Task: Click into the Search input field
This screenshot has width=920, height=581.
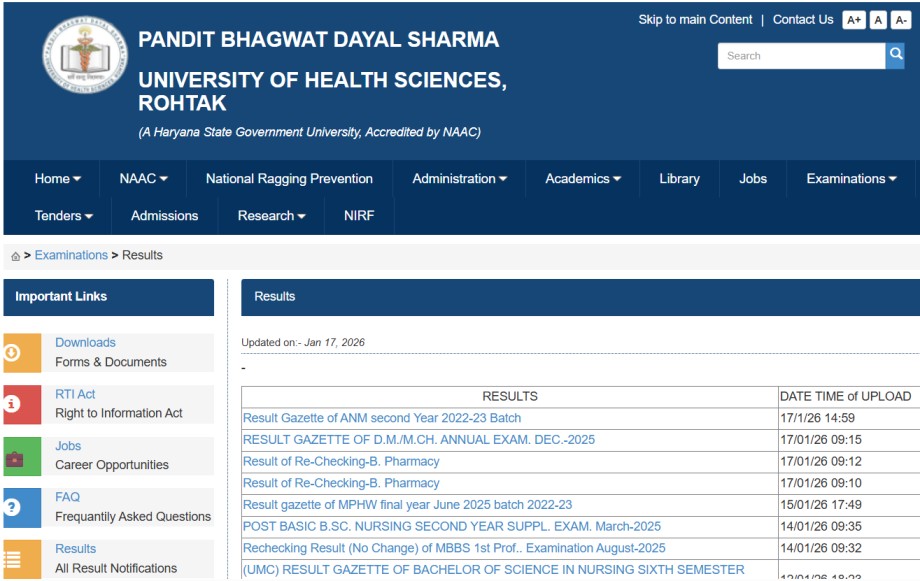Action: point(800,56)
